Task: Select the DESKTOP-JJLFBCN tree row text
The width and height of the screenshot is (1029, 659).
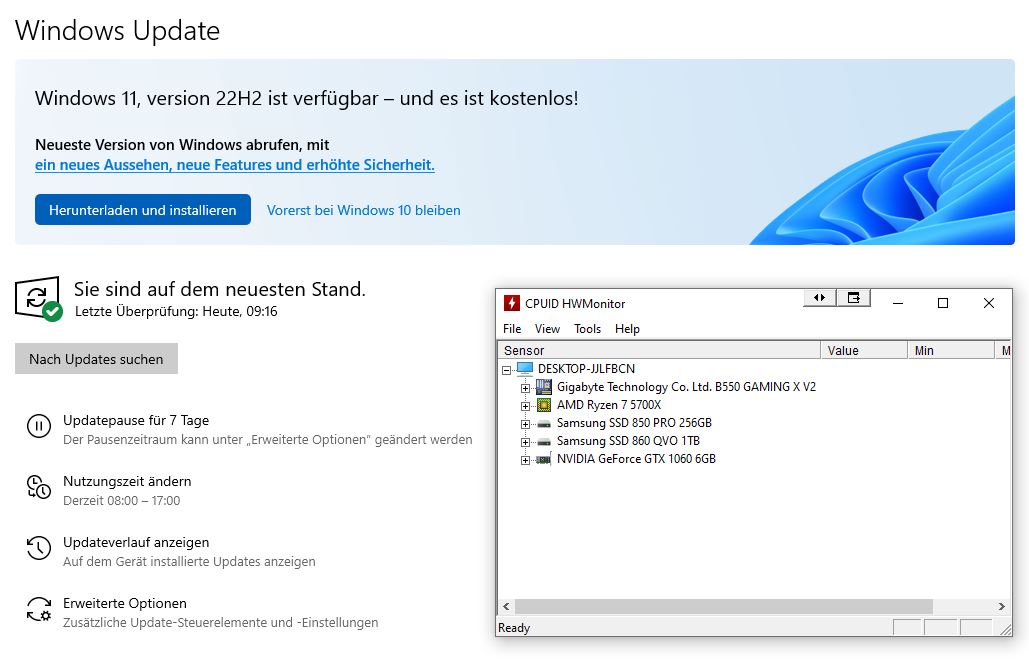Action: (x=587, y=369)
